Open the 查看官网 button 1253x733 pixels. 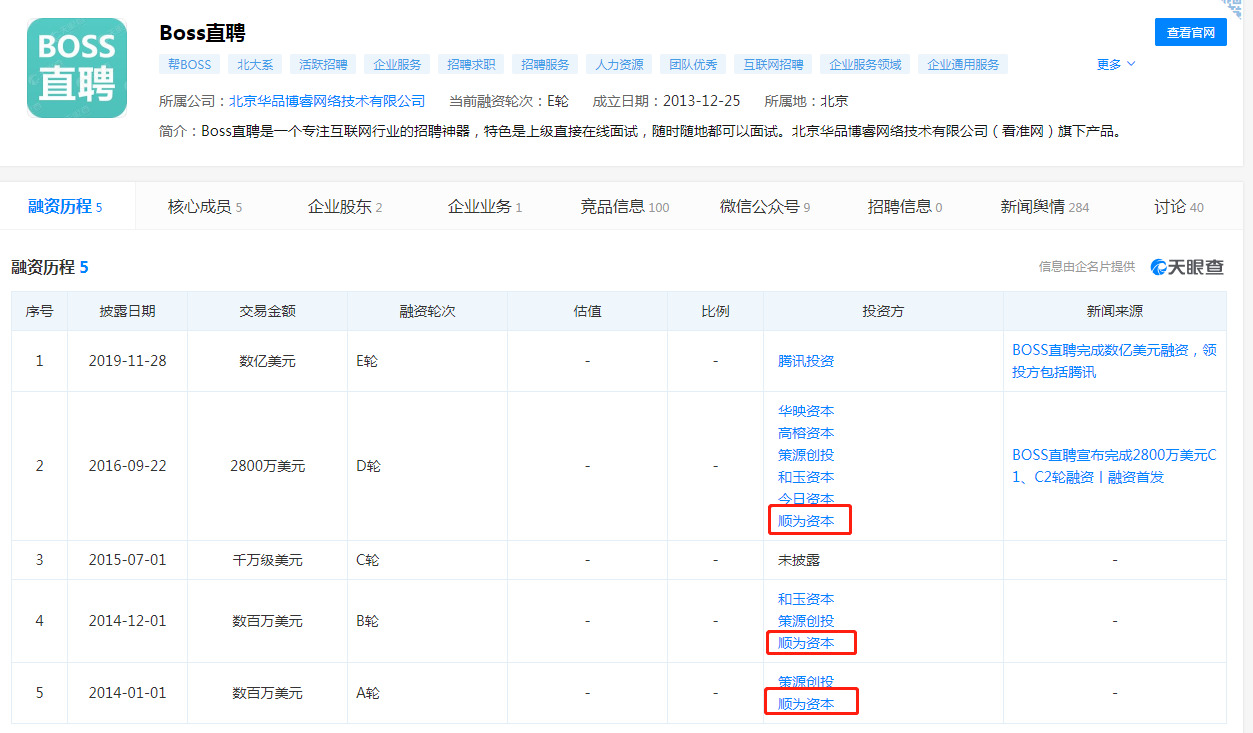click(x=1190, y=32)
